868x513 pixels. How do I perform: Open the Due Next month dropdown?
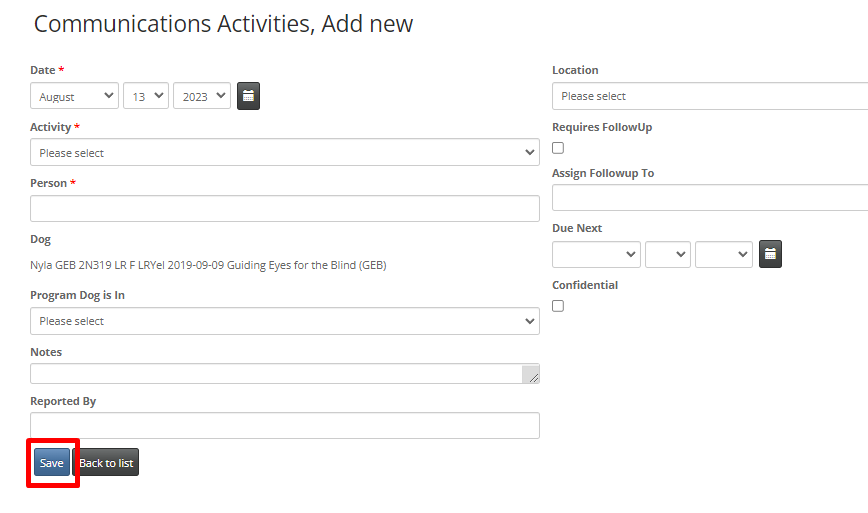pyautogui.click(x=596, y=255)
